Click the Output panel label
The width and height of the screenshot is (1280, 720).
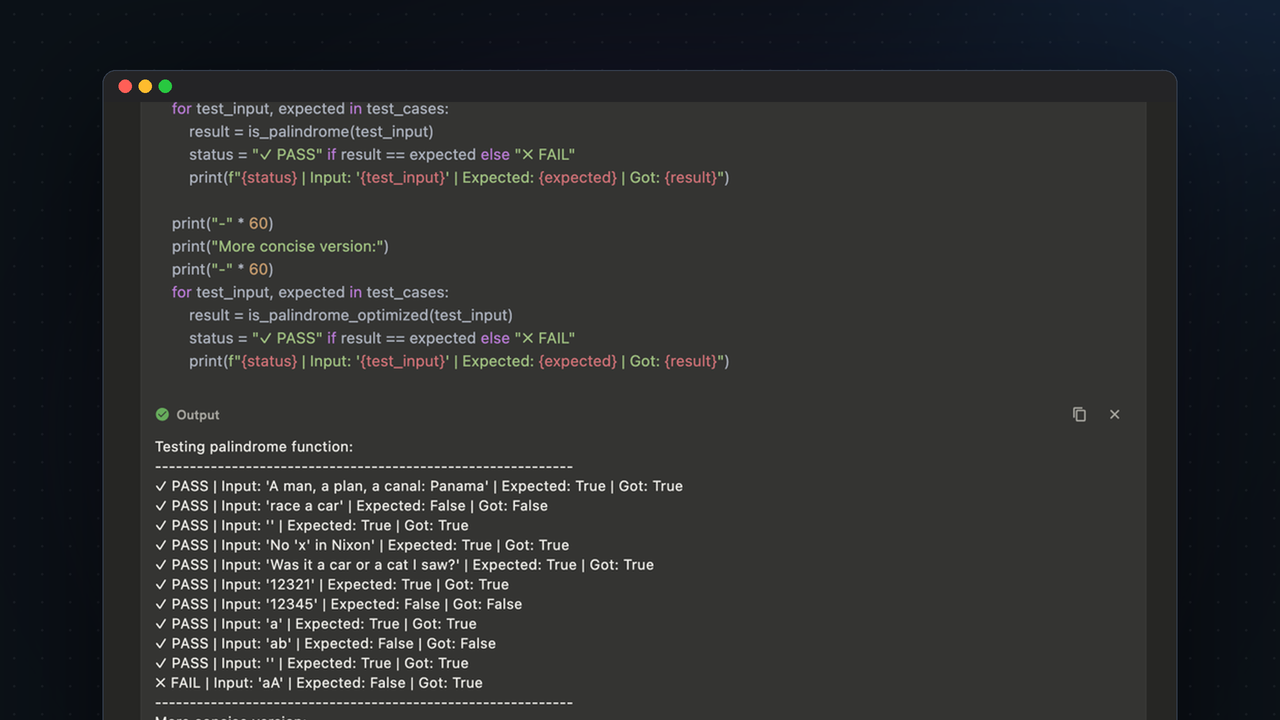pyautogui.click(x=198, y=415)
